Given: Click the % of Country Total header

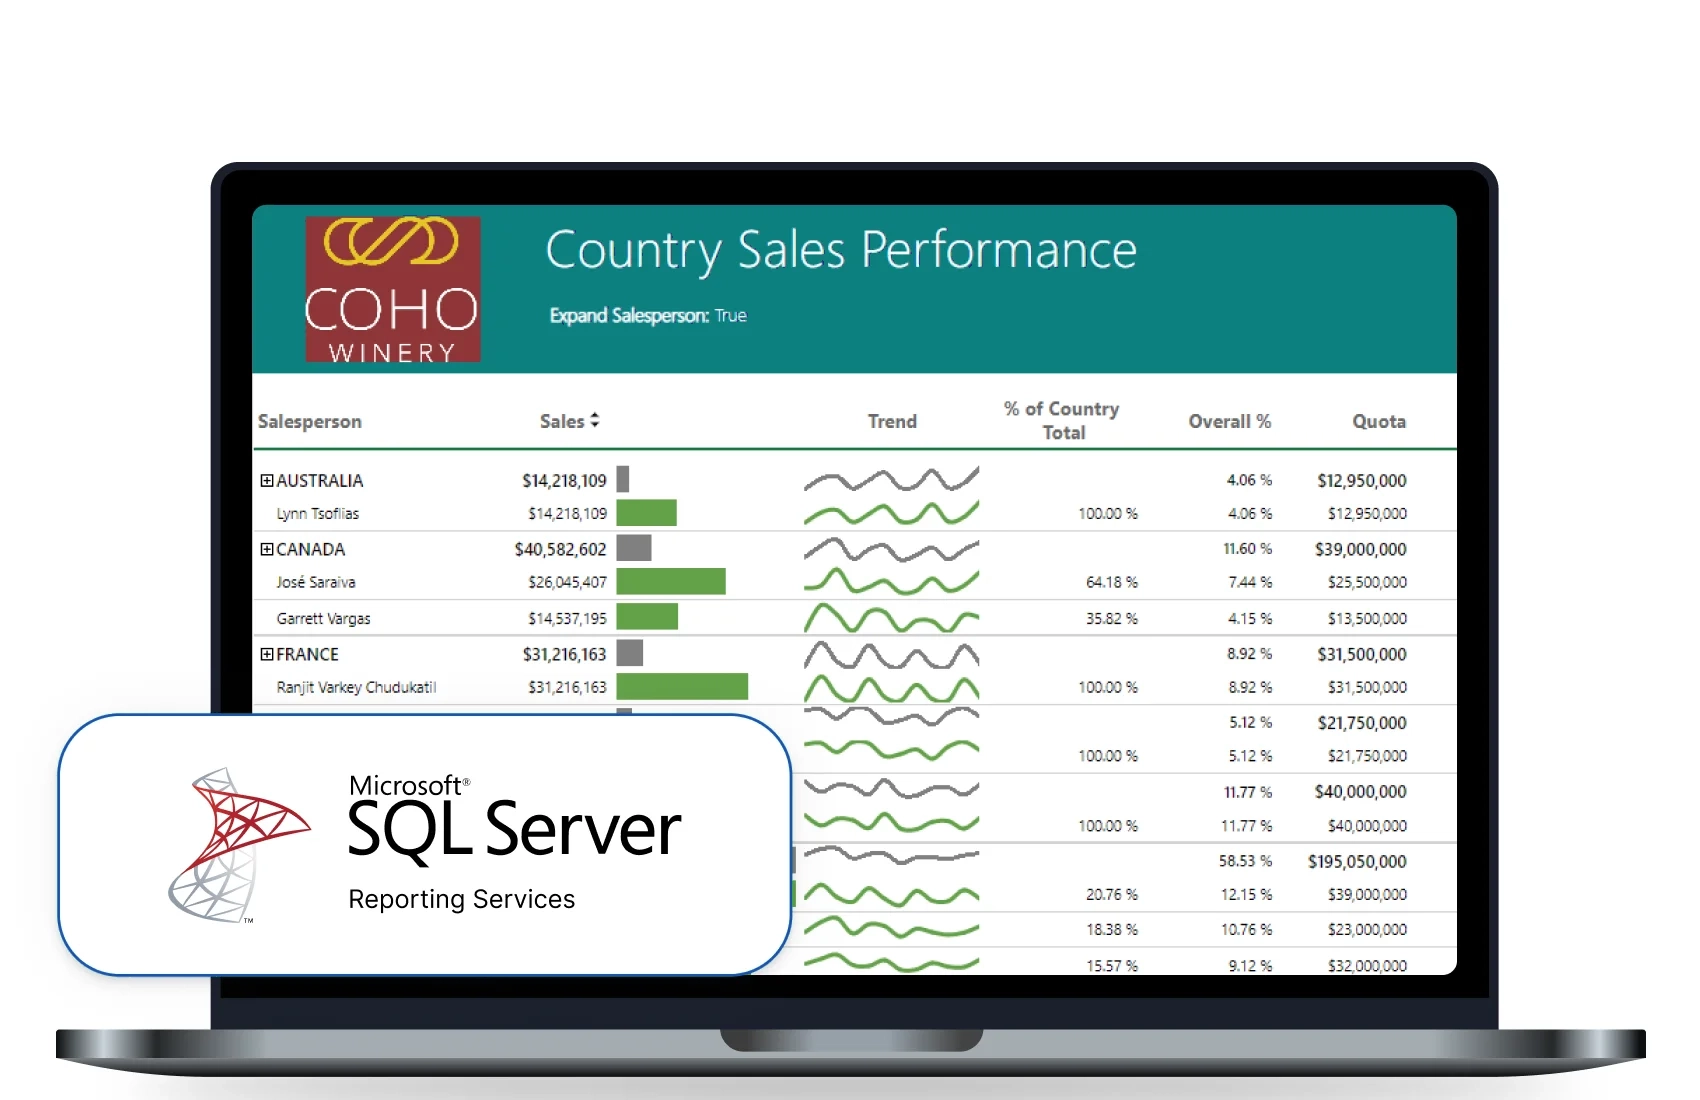Looking at the screenshot, I should click(1062, 421).
